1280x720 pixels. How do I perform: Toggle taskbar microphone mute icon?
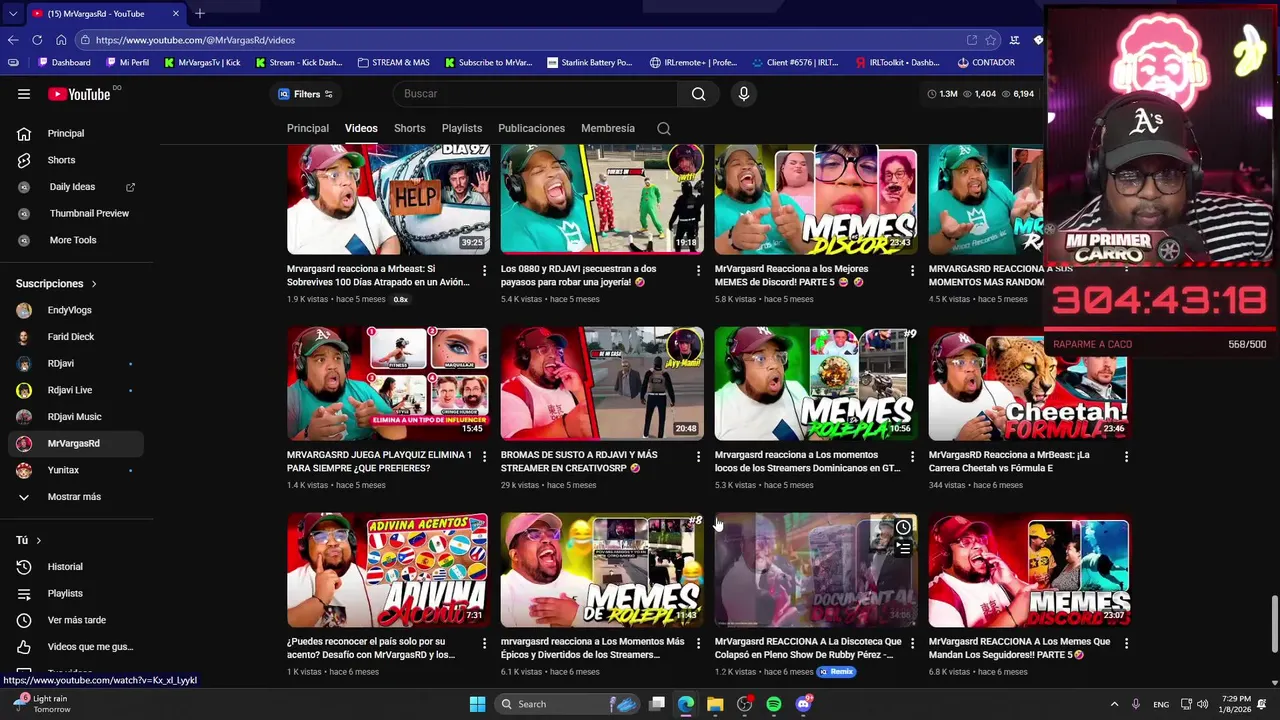click(1136, 704)
